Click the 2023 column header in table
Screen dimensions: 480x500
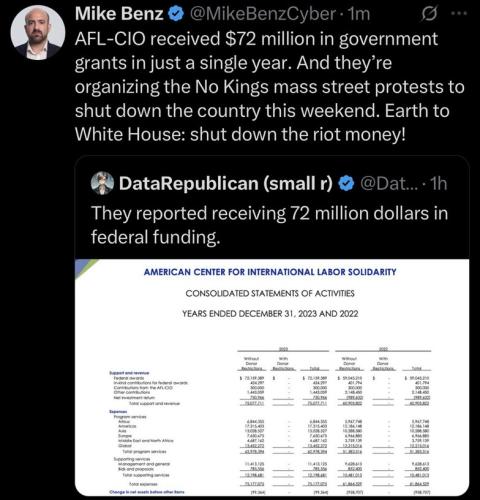coord(283,349)
